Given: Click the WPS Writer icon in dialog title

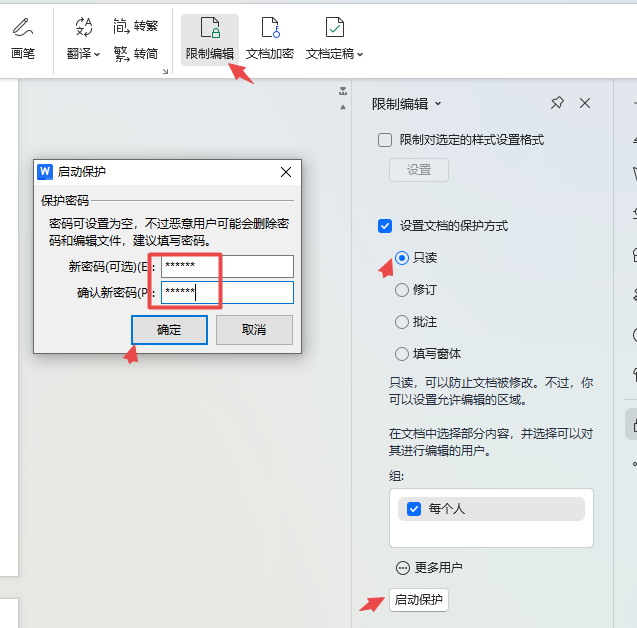Looking at the screenshot, I should coord(45,171).
